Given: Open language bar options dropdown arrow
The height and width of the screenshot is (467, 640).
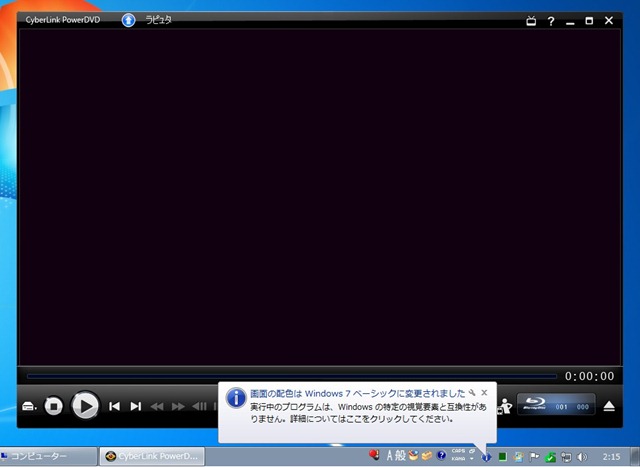Looking at the screenshot, I should click(472, 459).
